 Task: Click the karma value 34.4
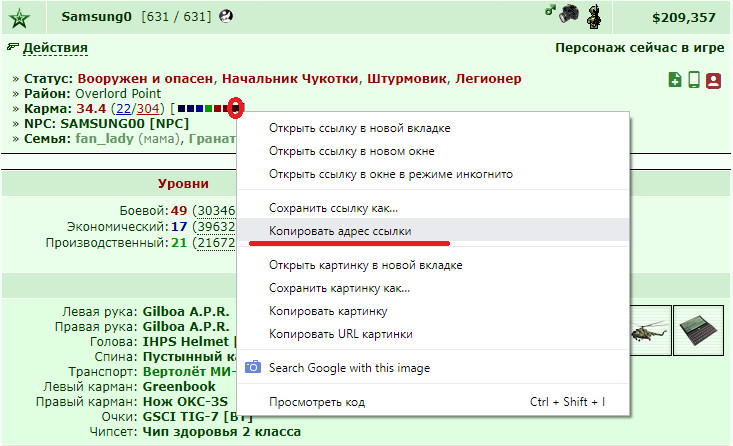[x=91, y=108]
